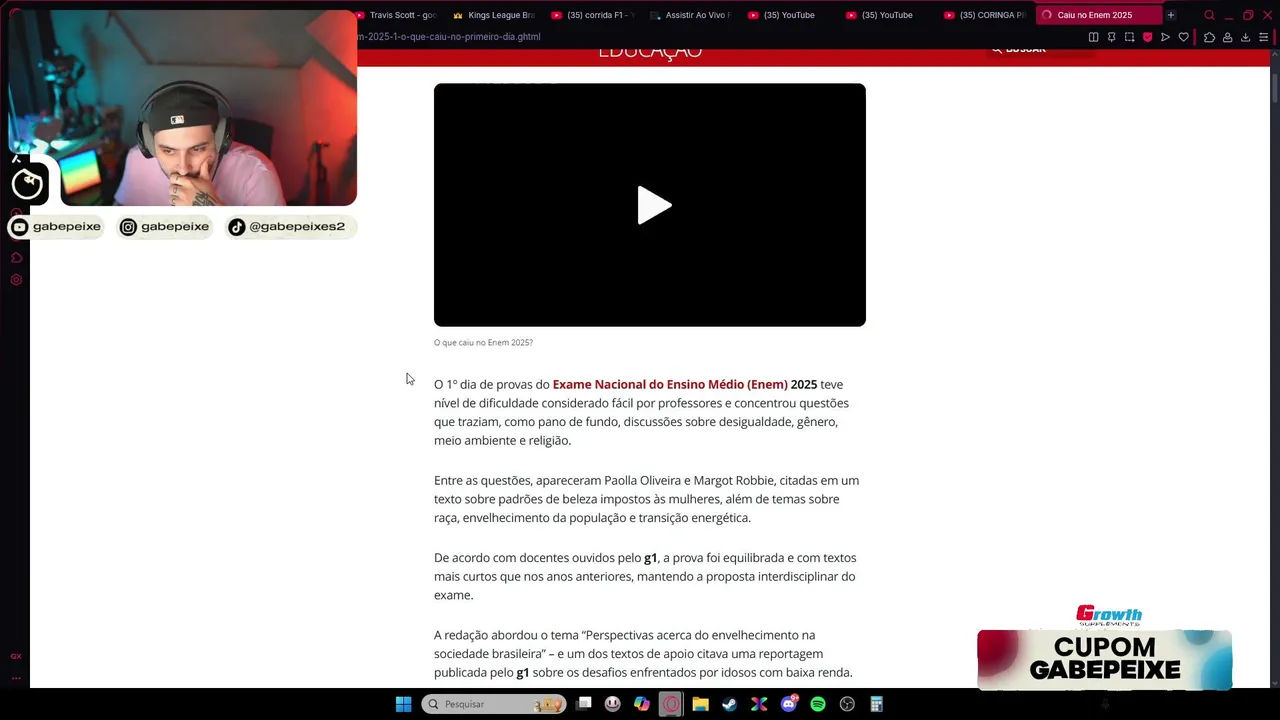The width and height of the screenshot is (1280, 720).
Task: Open the downloads icon in toolbar
Action: coord(1245,37)
